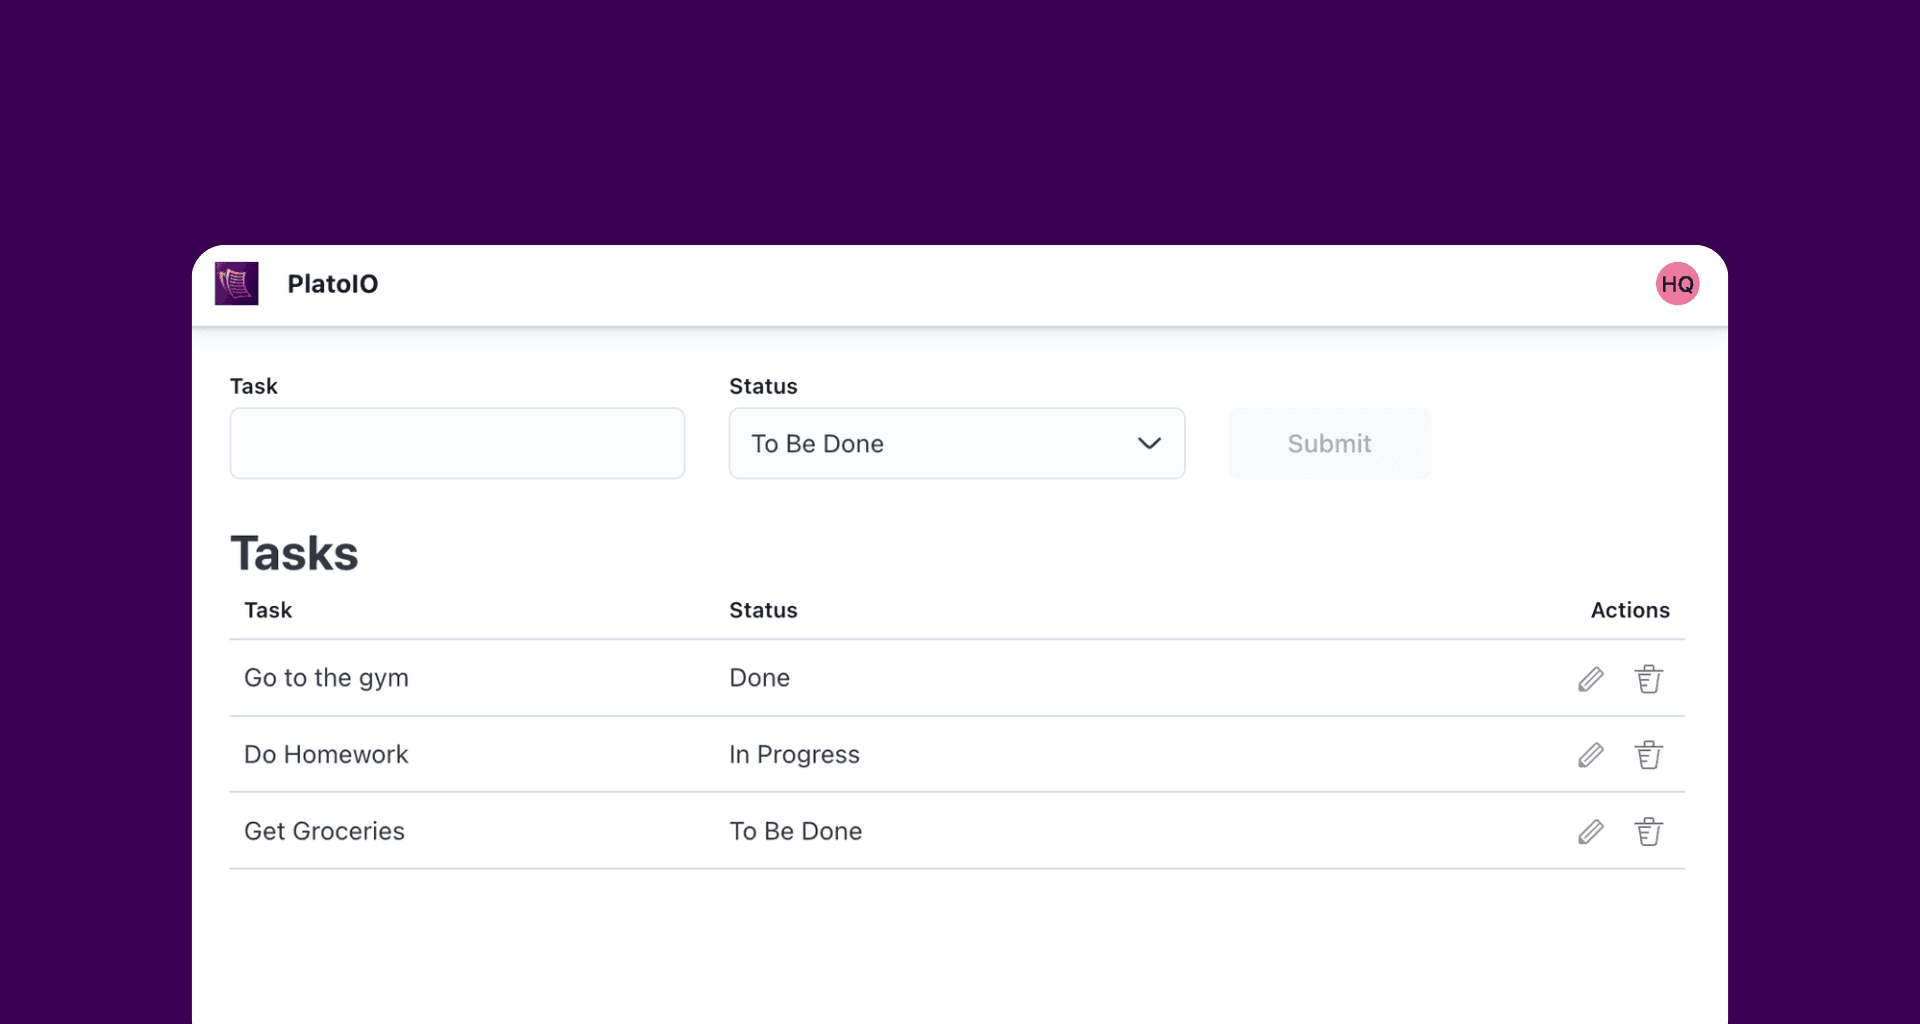The height and width of the screenshot is (1024, 1920).
Task: Edit the 'Do Homework' task
Action: [1590, 755]
